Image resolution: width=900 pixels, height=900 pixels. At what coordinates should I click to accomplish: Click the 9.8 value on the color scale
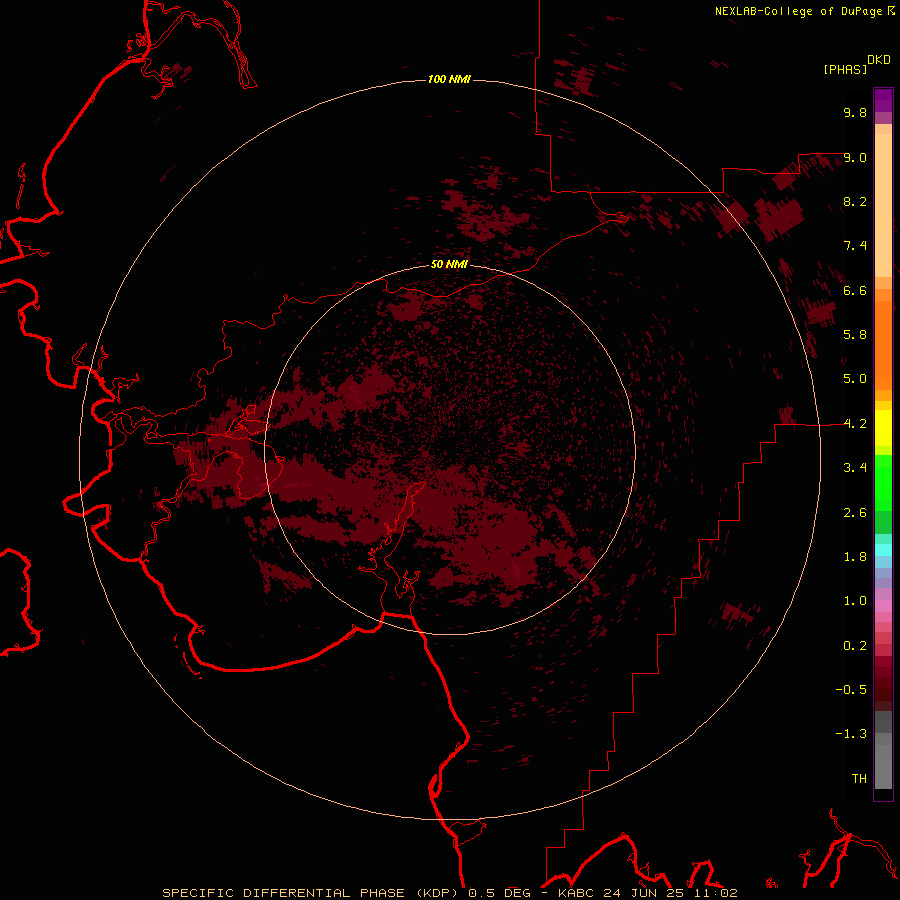click(x=855, y=112)
